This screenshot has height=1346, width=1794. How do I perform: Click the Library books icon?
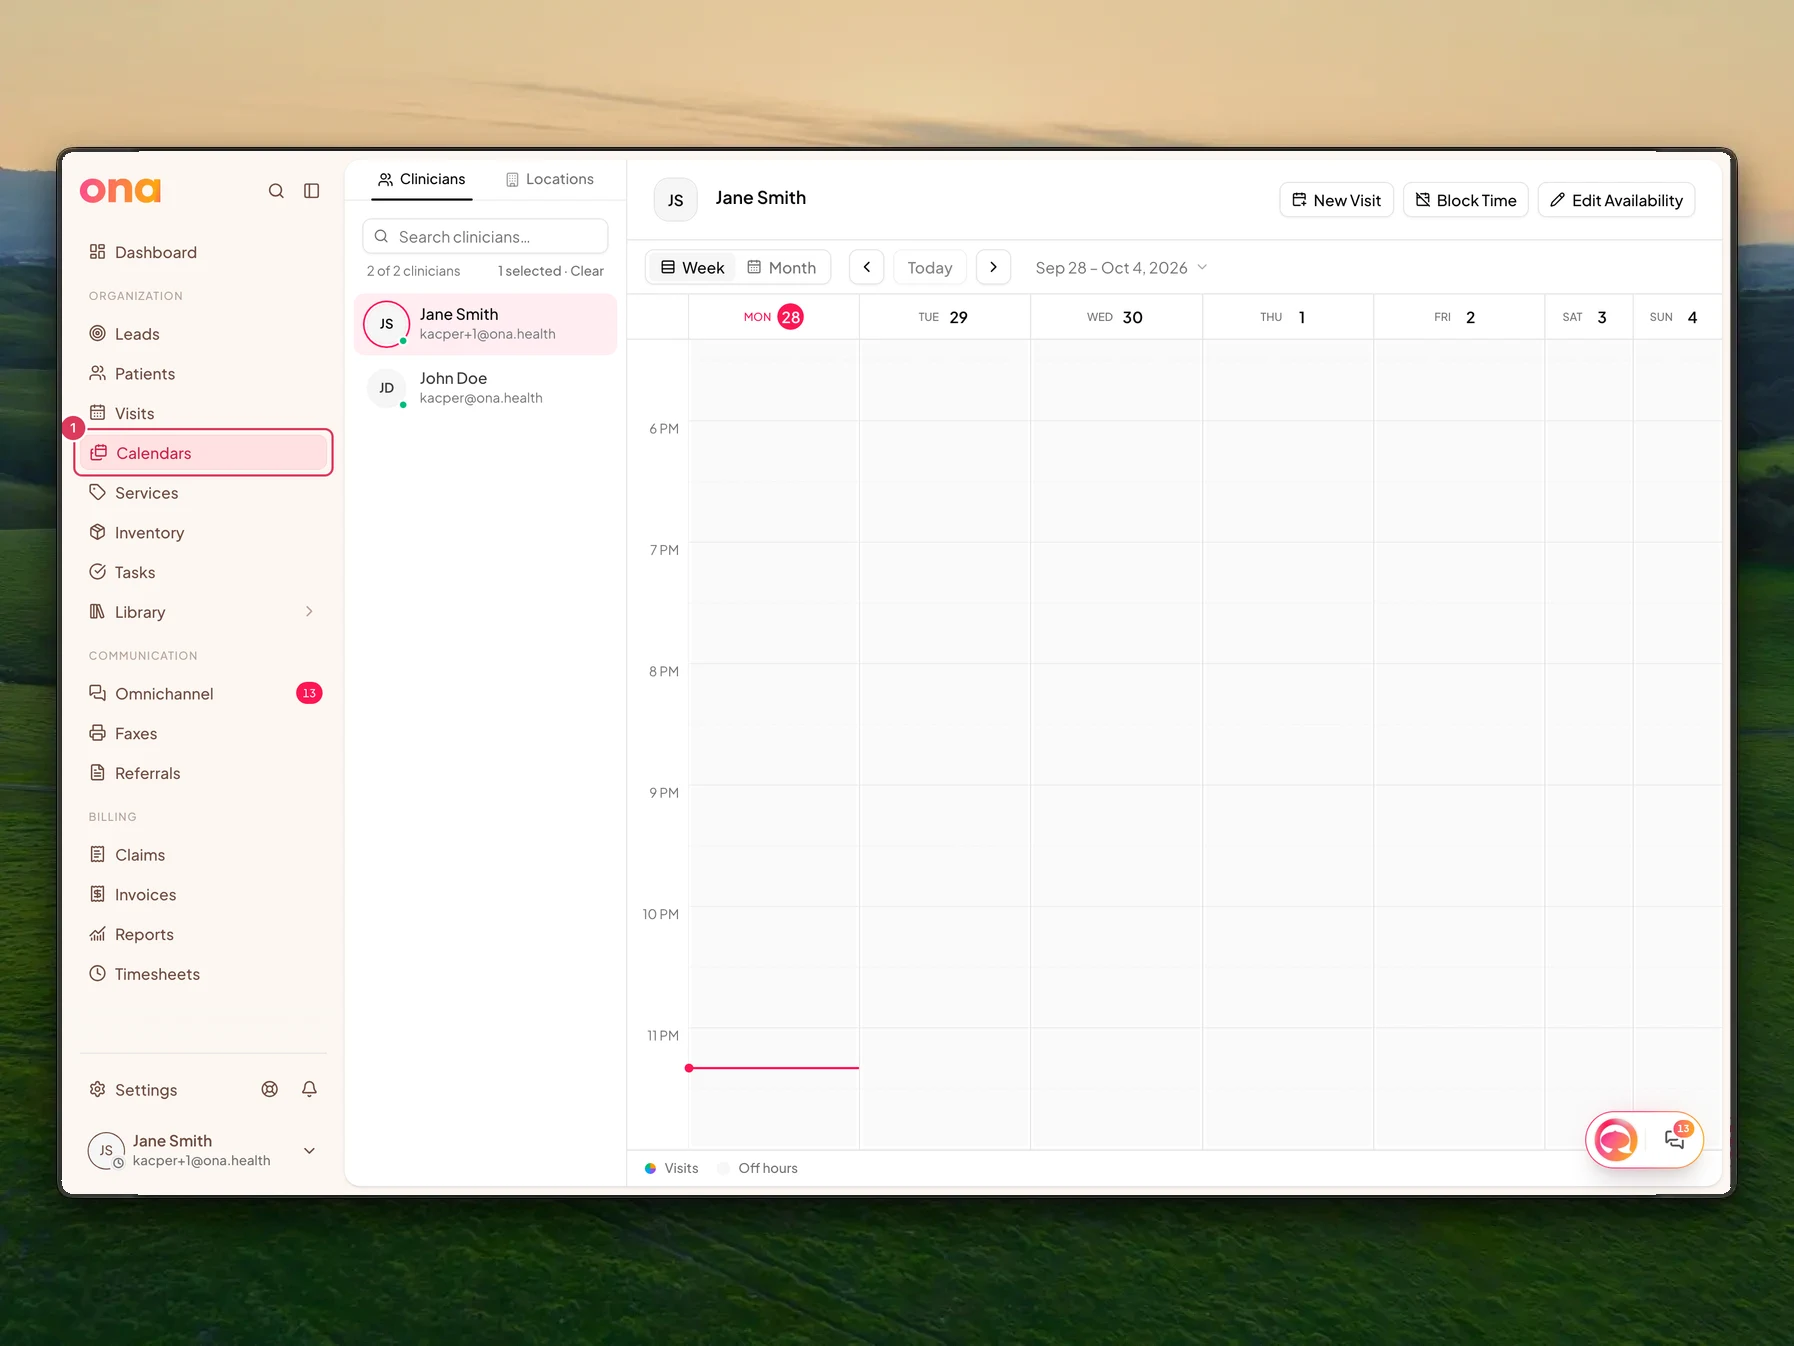coord(97,612)
